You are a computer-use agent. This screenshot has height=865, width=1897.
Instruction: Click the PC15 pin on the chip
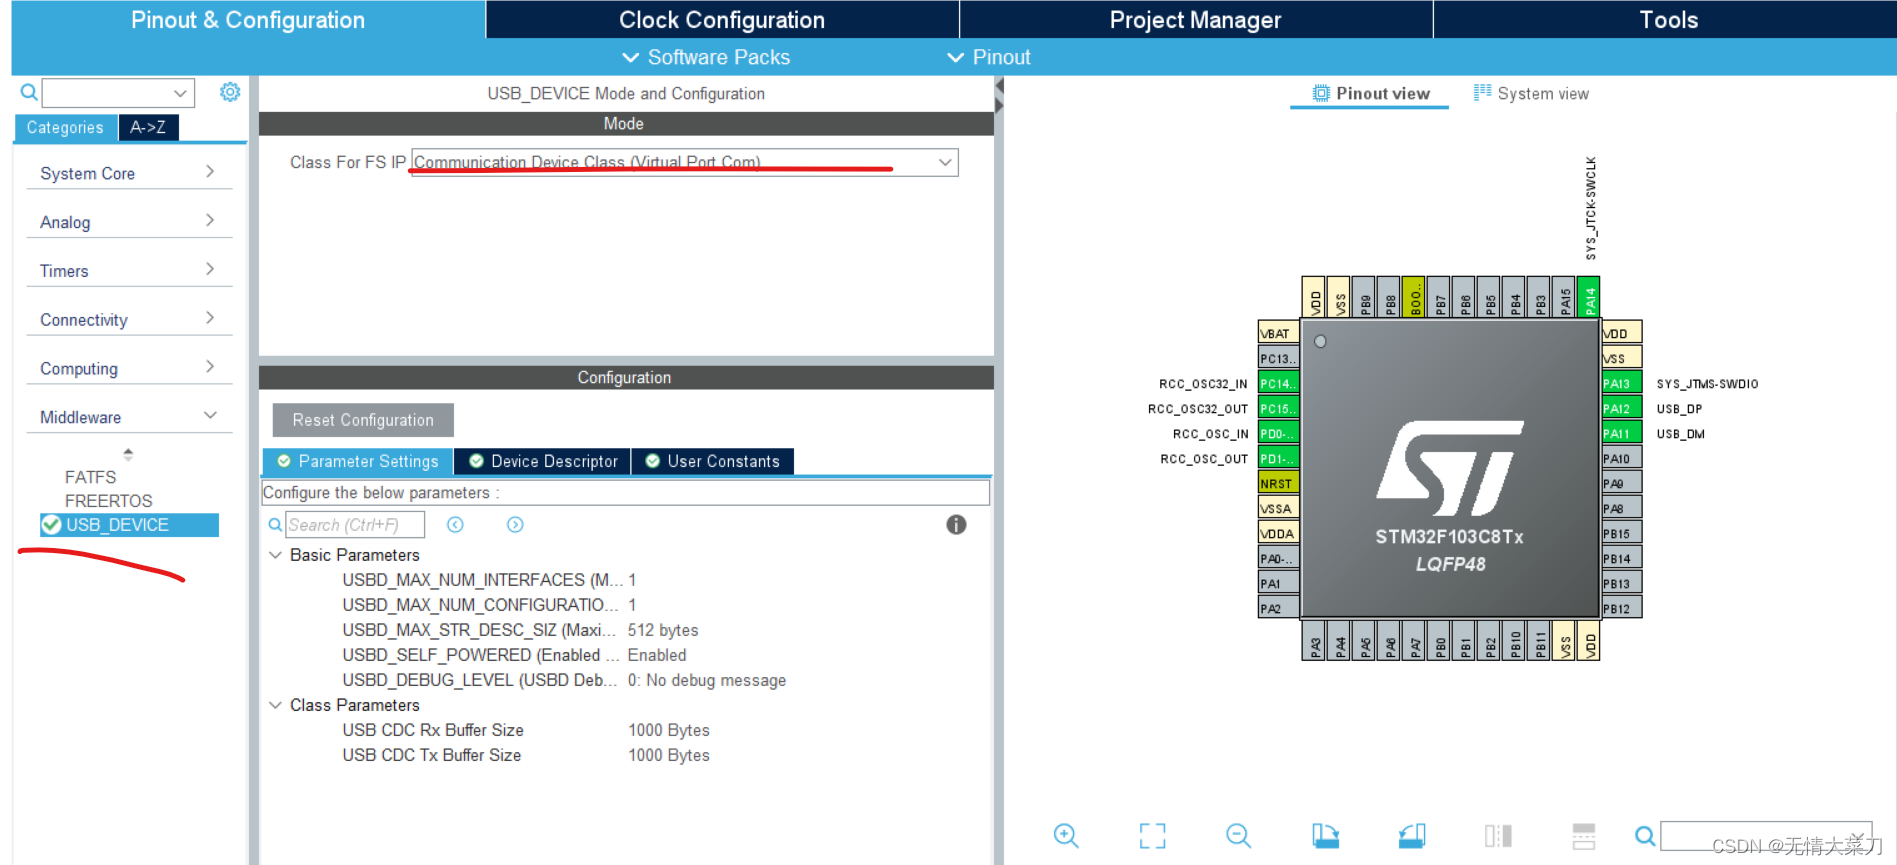coord(1278,409)
